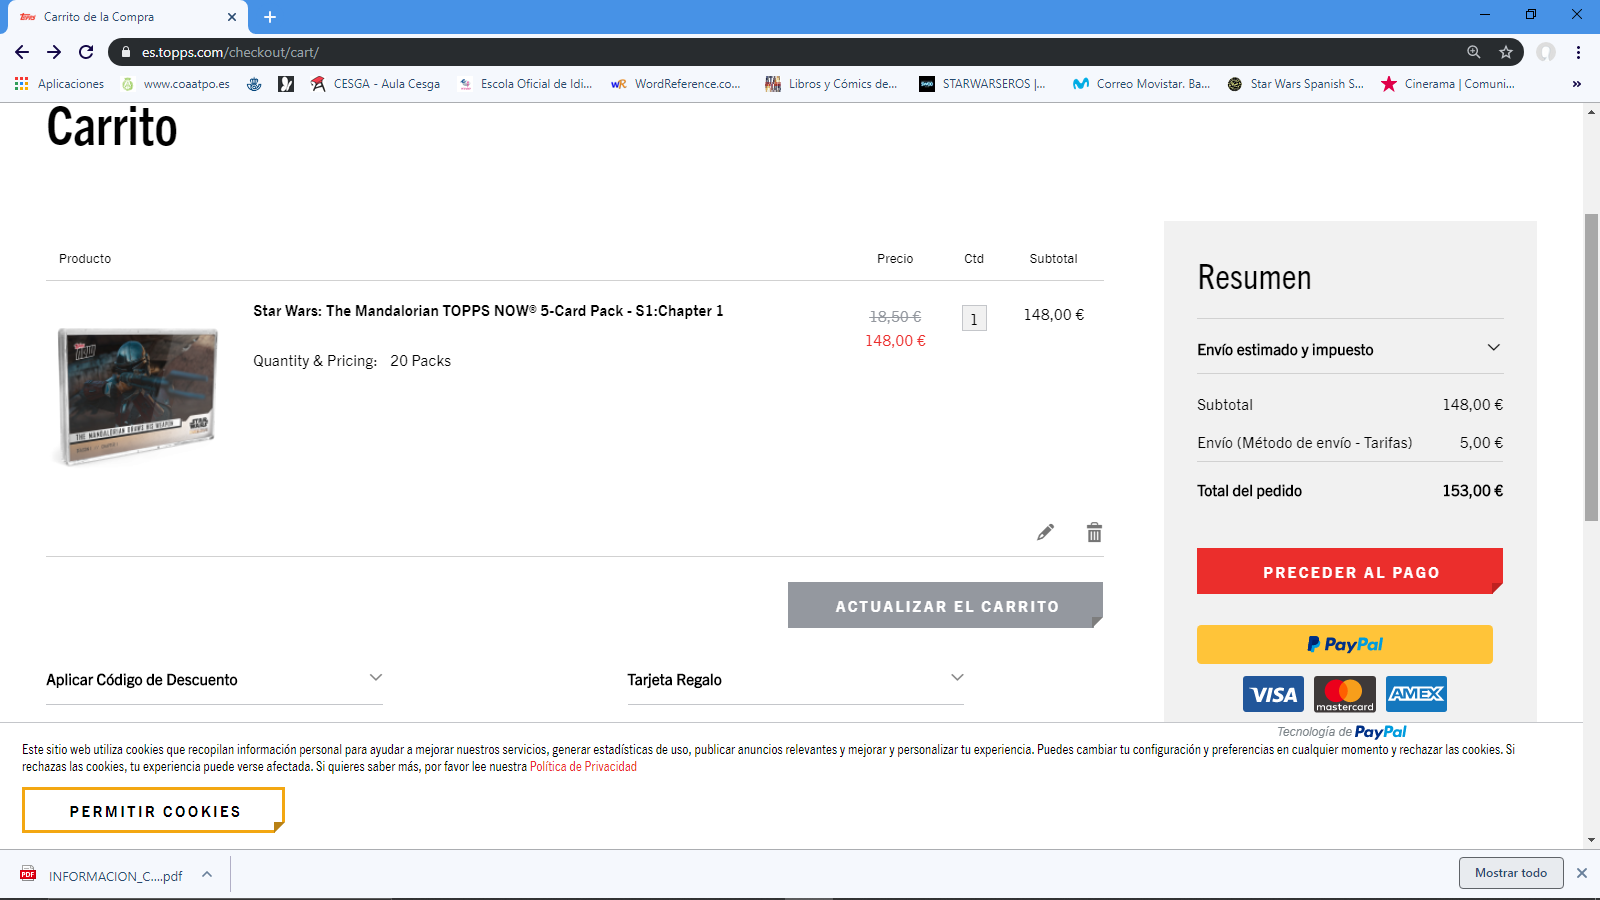The image size is (1600, 900).
Task: Bookmark this page with the star icon
Action: (x=1506, y=52)
